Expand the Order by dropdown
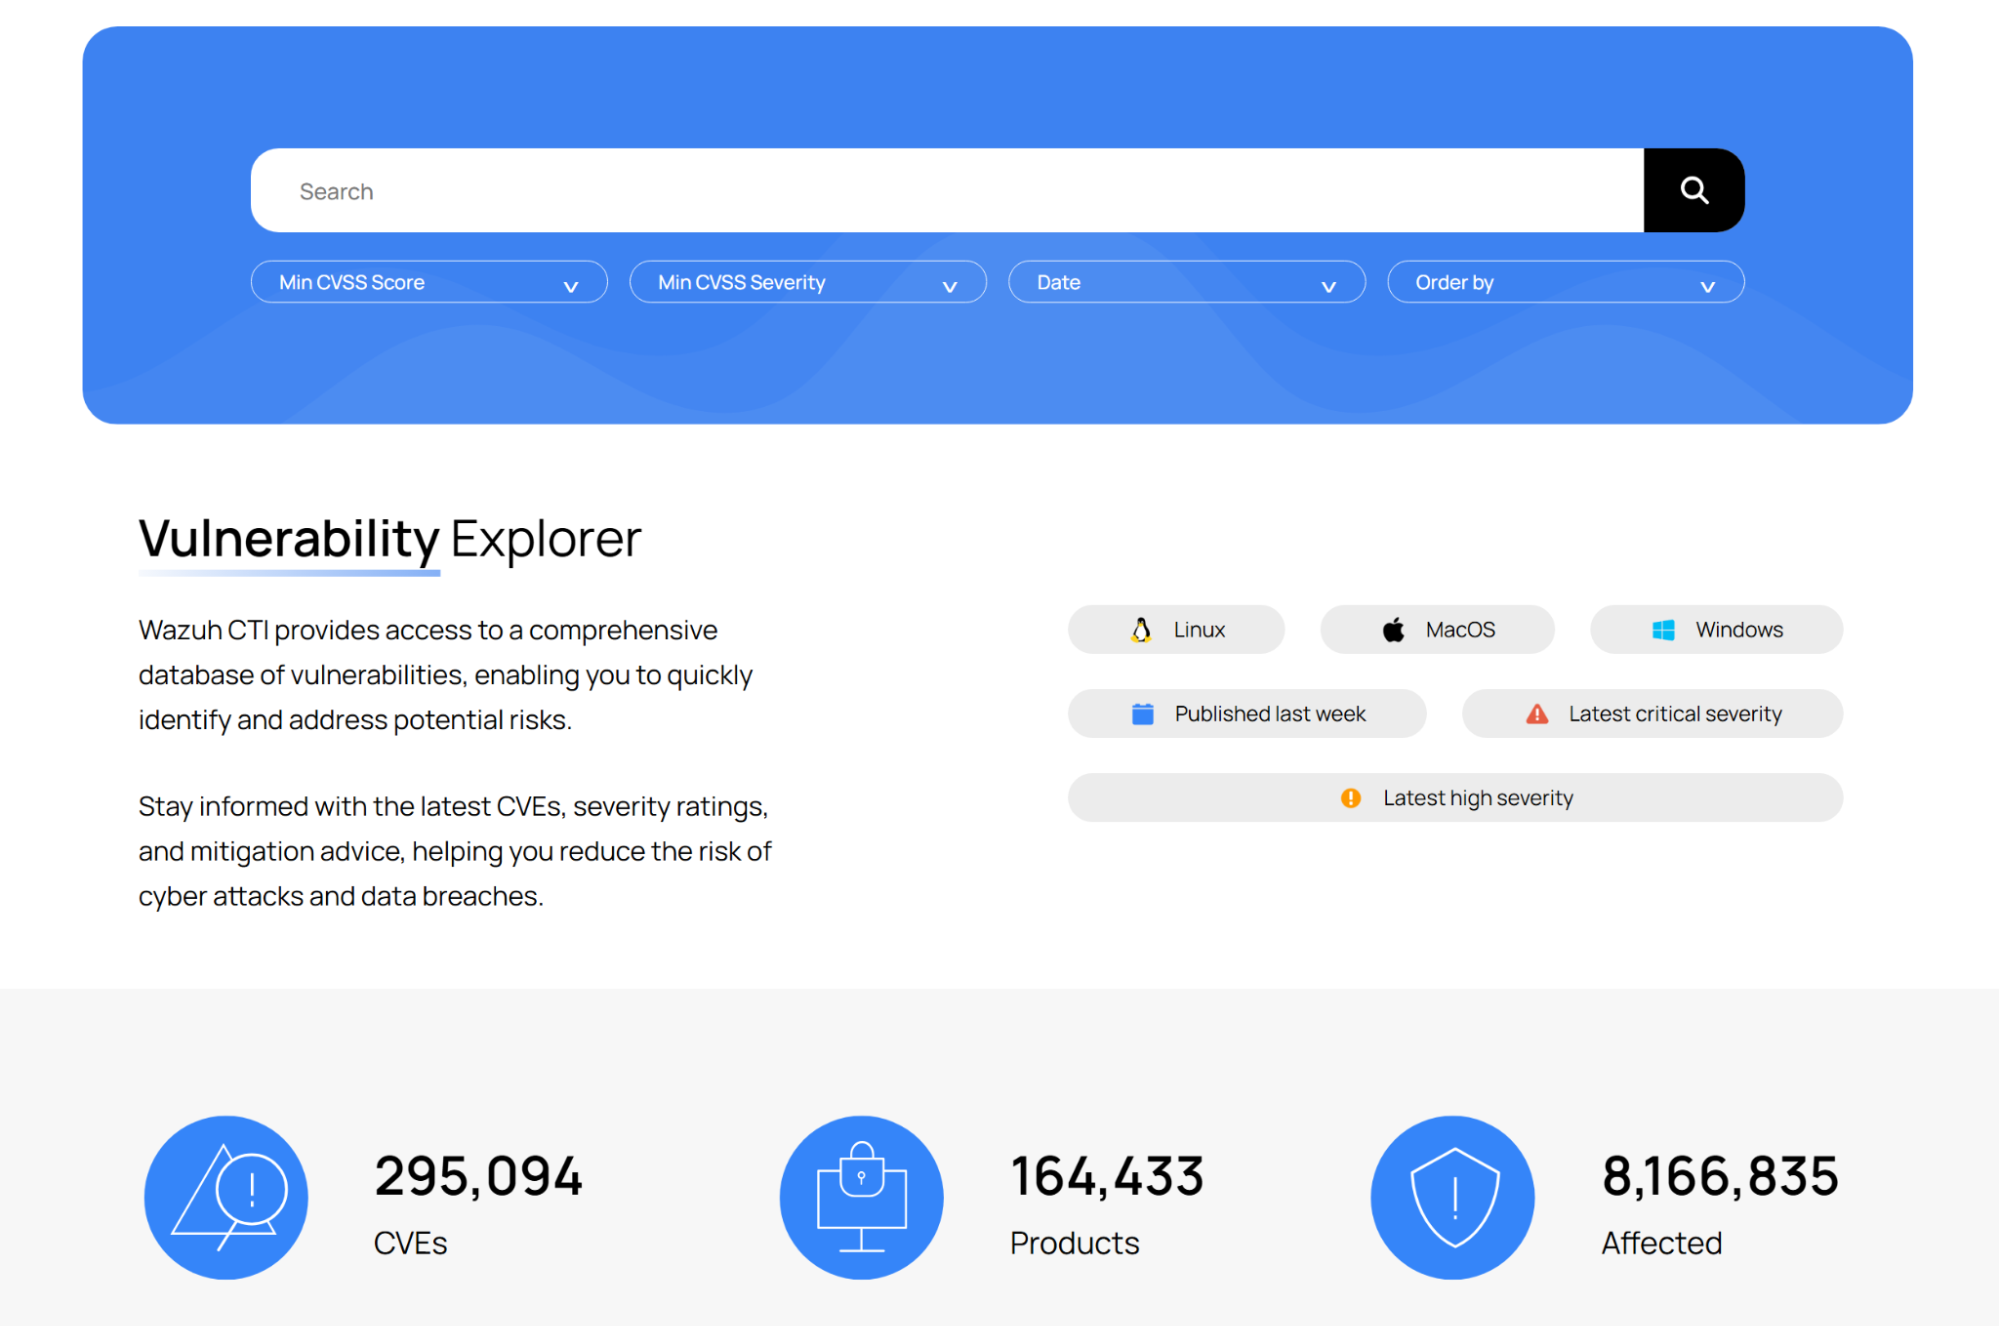 (1566, 282)
